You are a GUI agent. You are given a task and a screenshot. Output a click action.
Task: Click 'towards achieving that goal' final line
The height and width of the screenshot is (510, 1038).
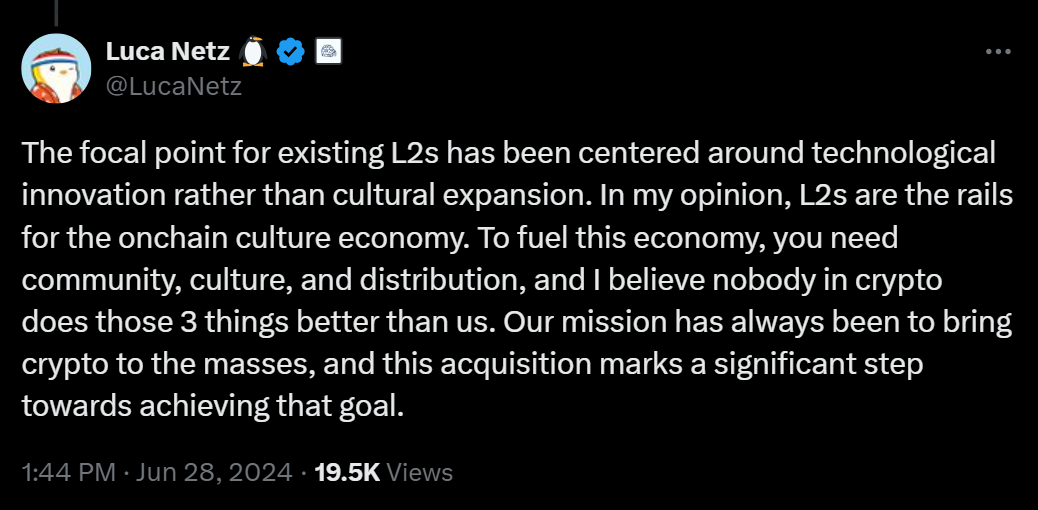click(x=212, y=407)
